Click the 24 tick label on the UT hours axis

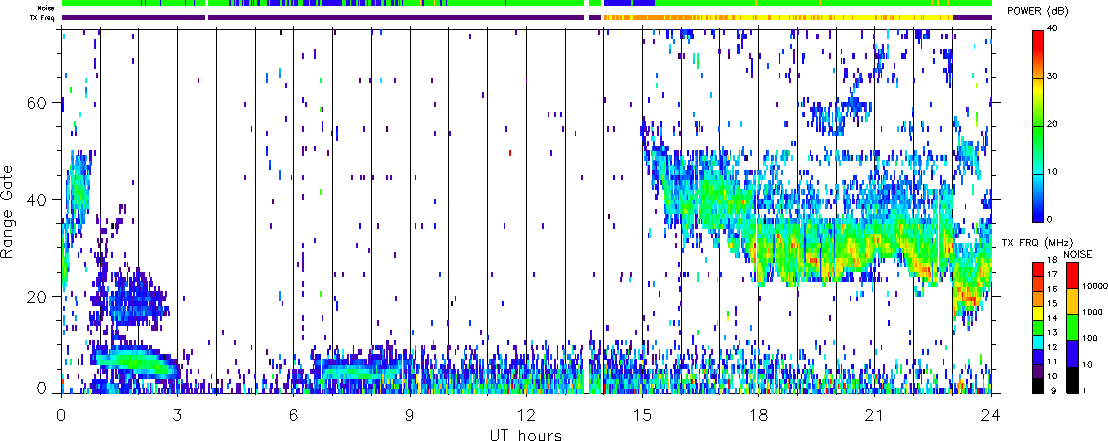[x=991, y=414]
